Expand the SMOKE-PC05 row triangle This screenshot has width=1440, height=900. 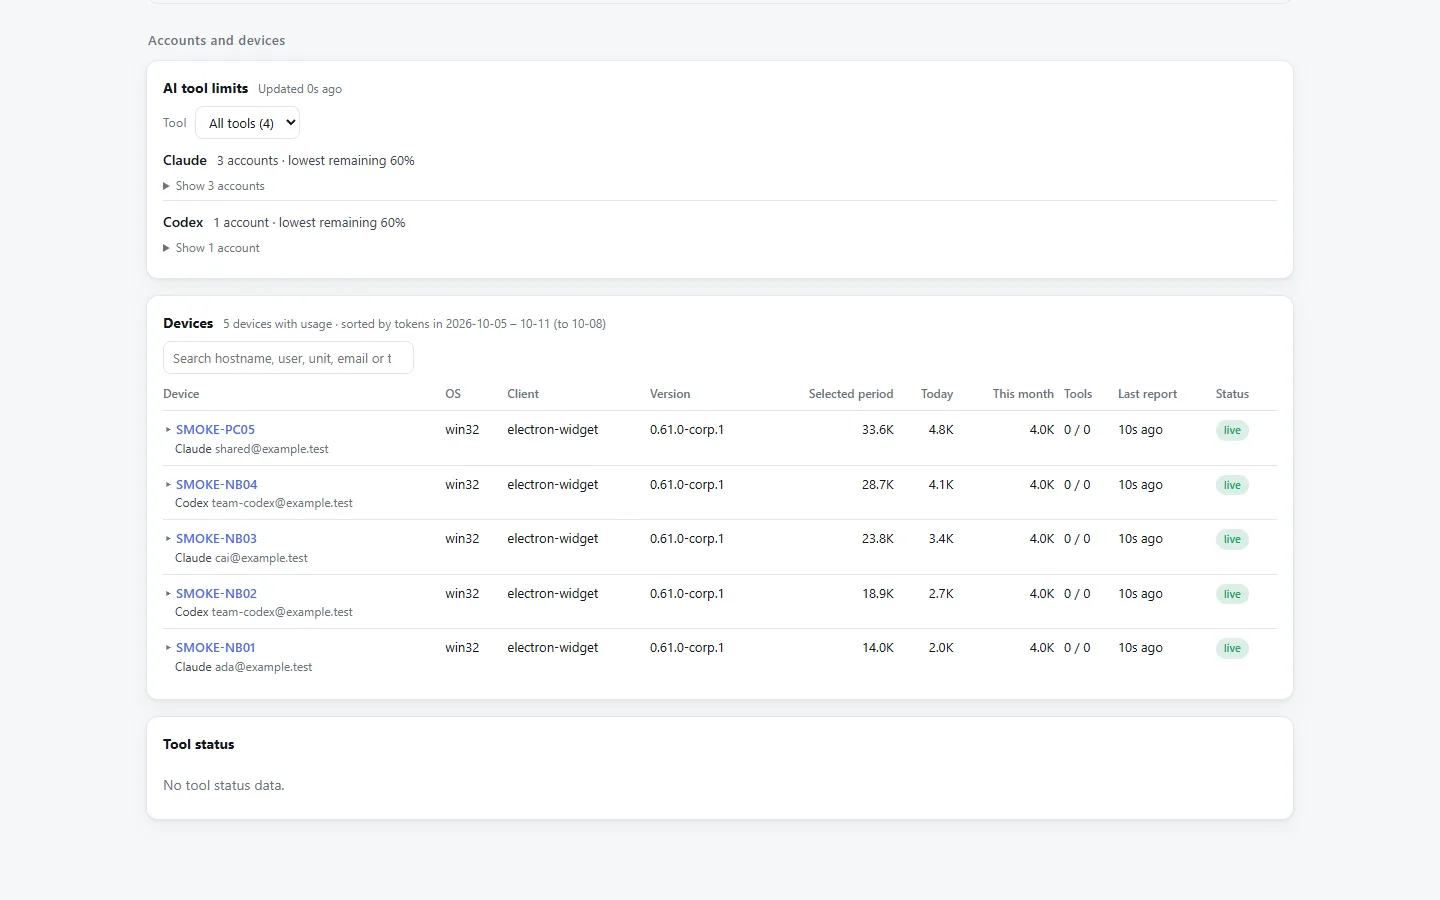(x=168, y=429)
